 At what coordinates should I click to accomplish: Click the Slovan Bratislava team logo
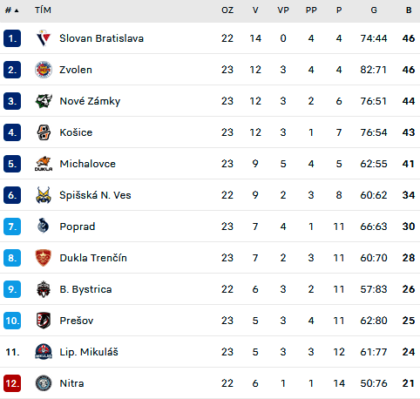43,38
